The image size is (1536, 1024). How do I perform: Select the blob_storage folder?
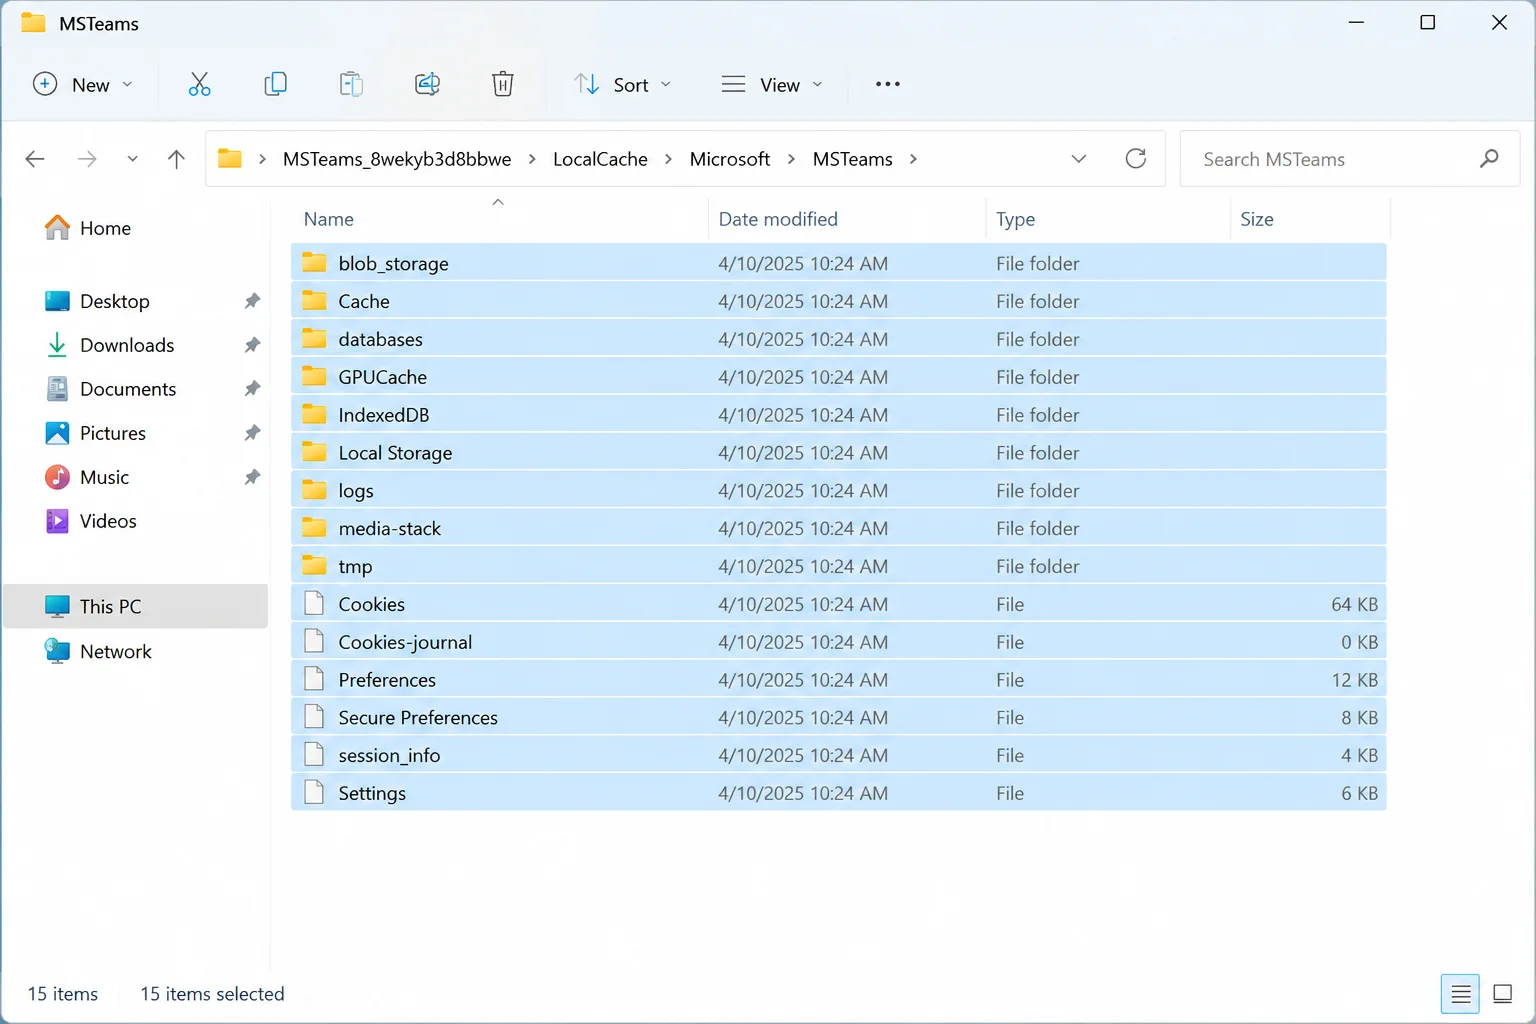tap(839, 263)
